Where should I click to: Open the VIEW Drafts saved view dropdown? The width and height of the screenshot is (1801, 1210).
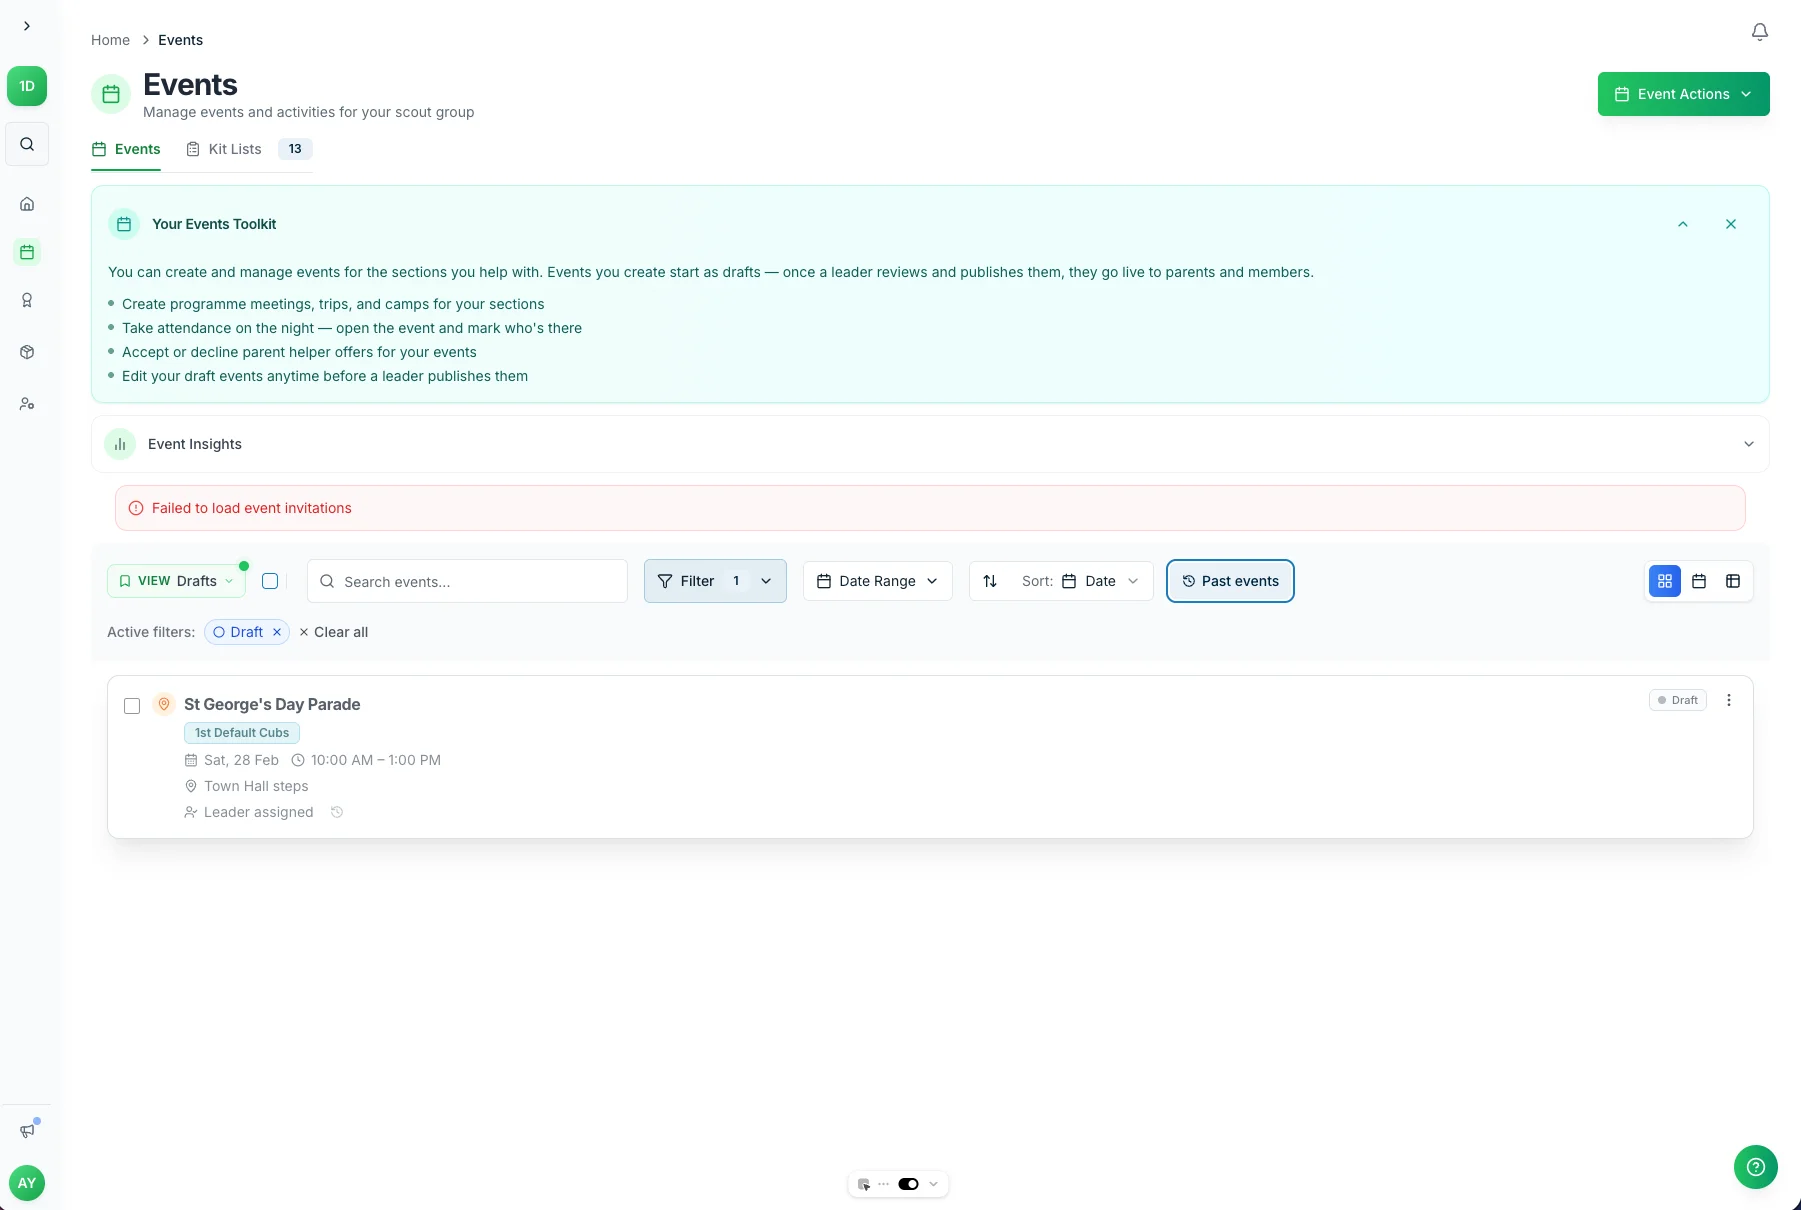[176, 581]
